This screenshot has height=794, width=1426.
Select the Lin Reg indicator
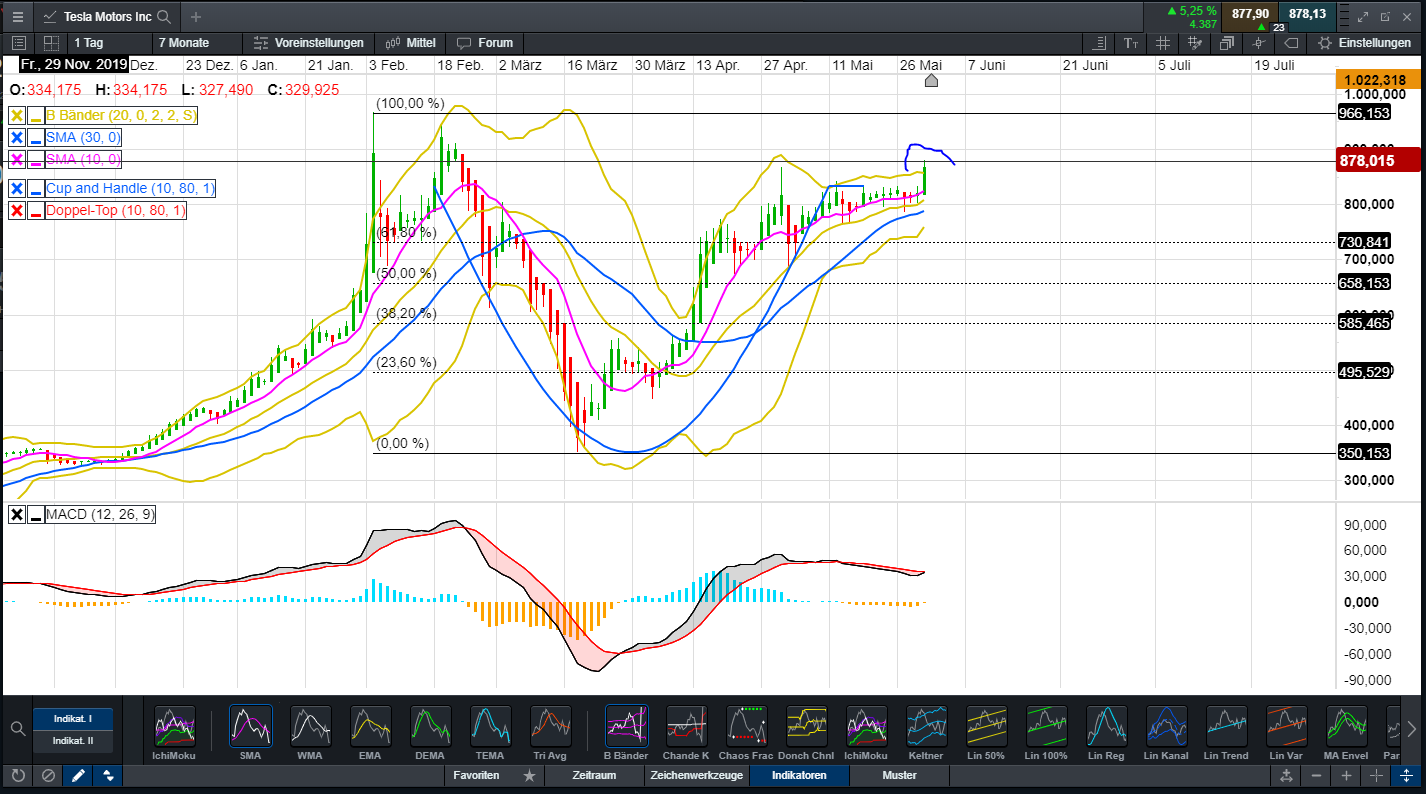click(1106, 727)
